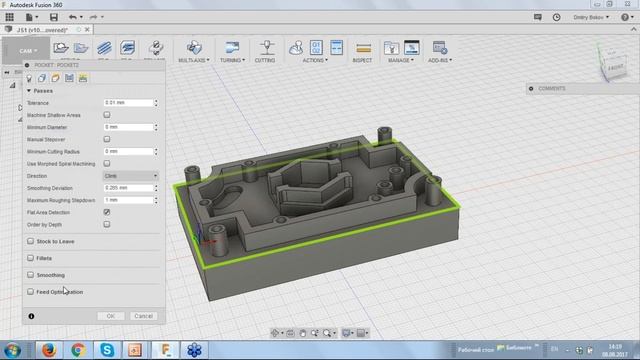This screenshot has height=360, width=640.
Task: Click the info icon at dialog bottom
Action: 31,316
